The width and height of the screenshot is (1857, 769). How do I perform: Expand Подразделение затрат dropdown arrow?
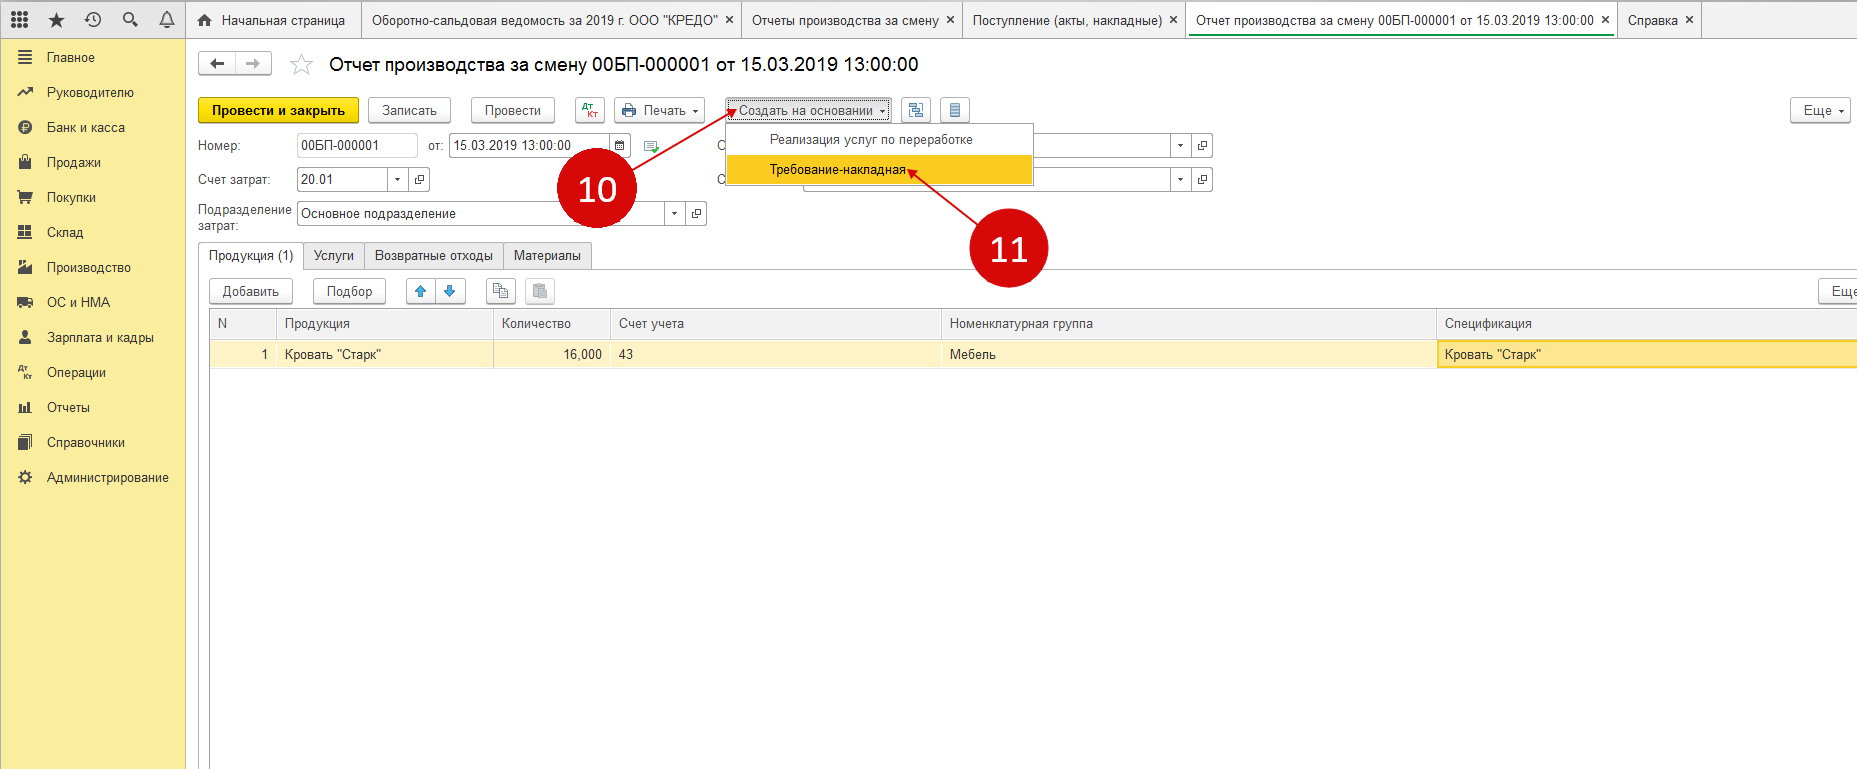(675, 214)
